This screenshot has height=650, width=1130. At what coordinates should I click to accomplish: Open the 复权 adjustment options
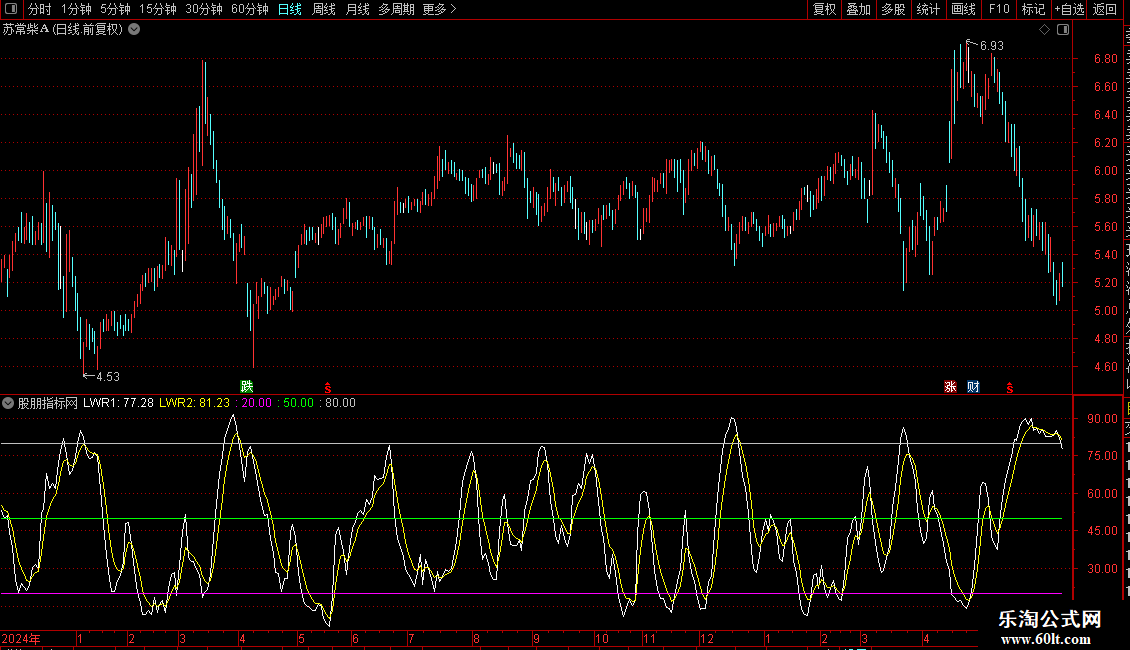[824, 9]
